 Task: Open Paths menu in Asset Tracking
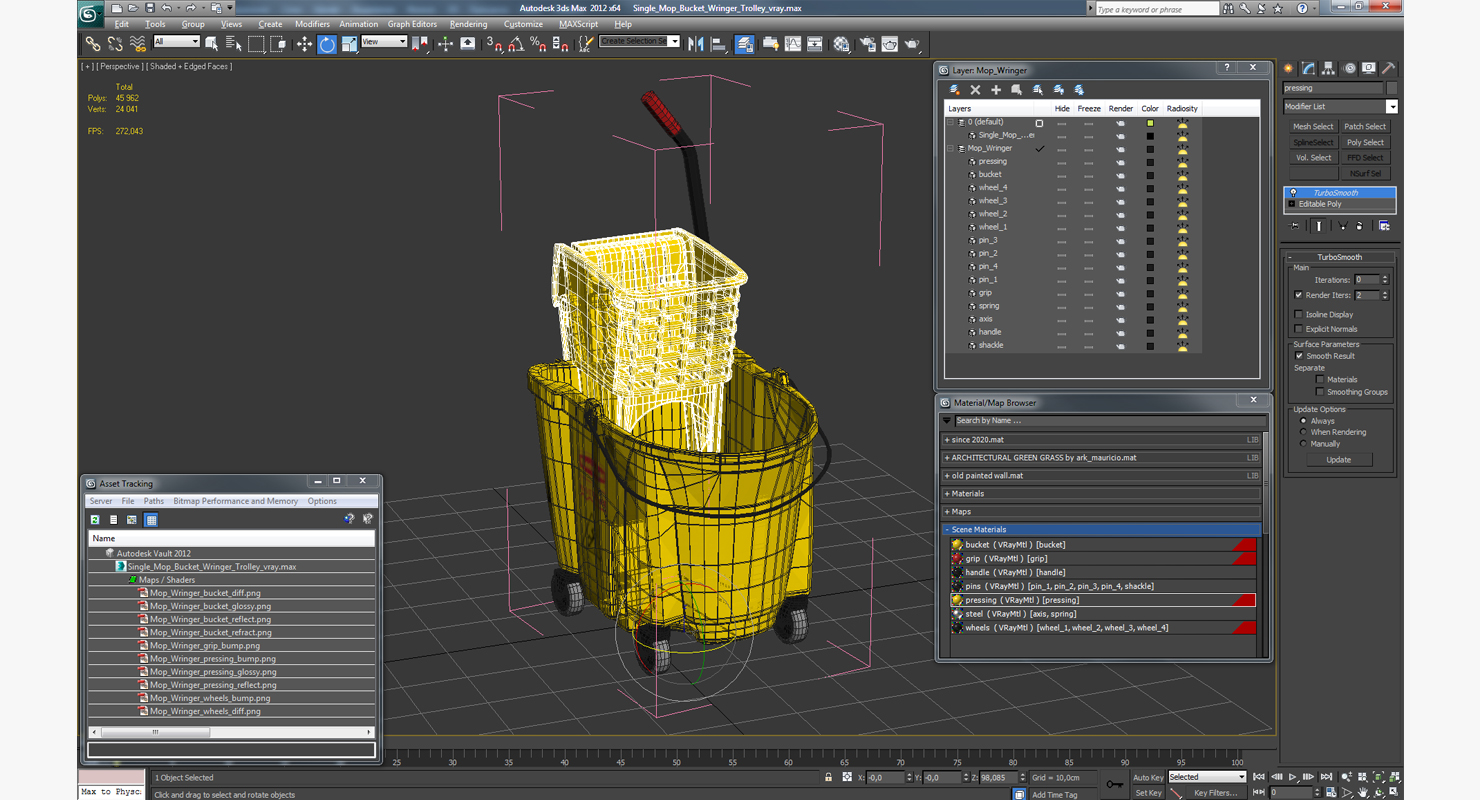pos(153,501)
